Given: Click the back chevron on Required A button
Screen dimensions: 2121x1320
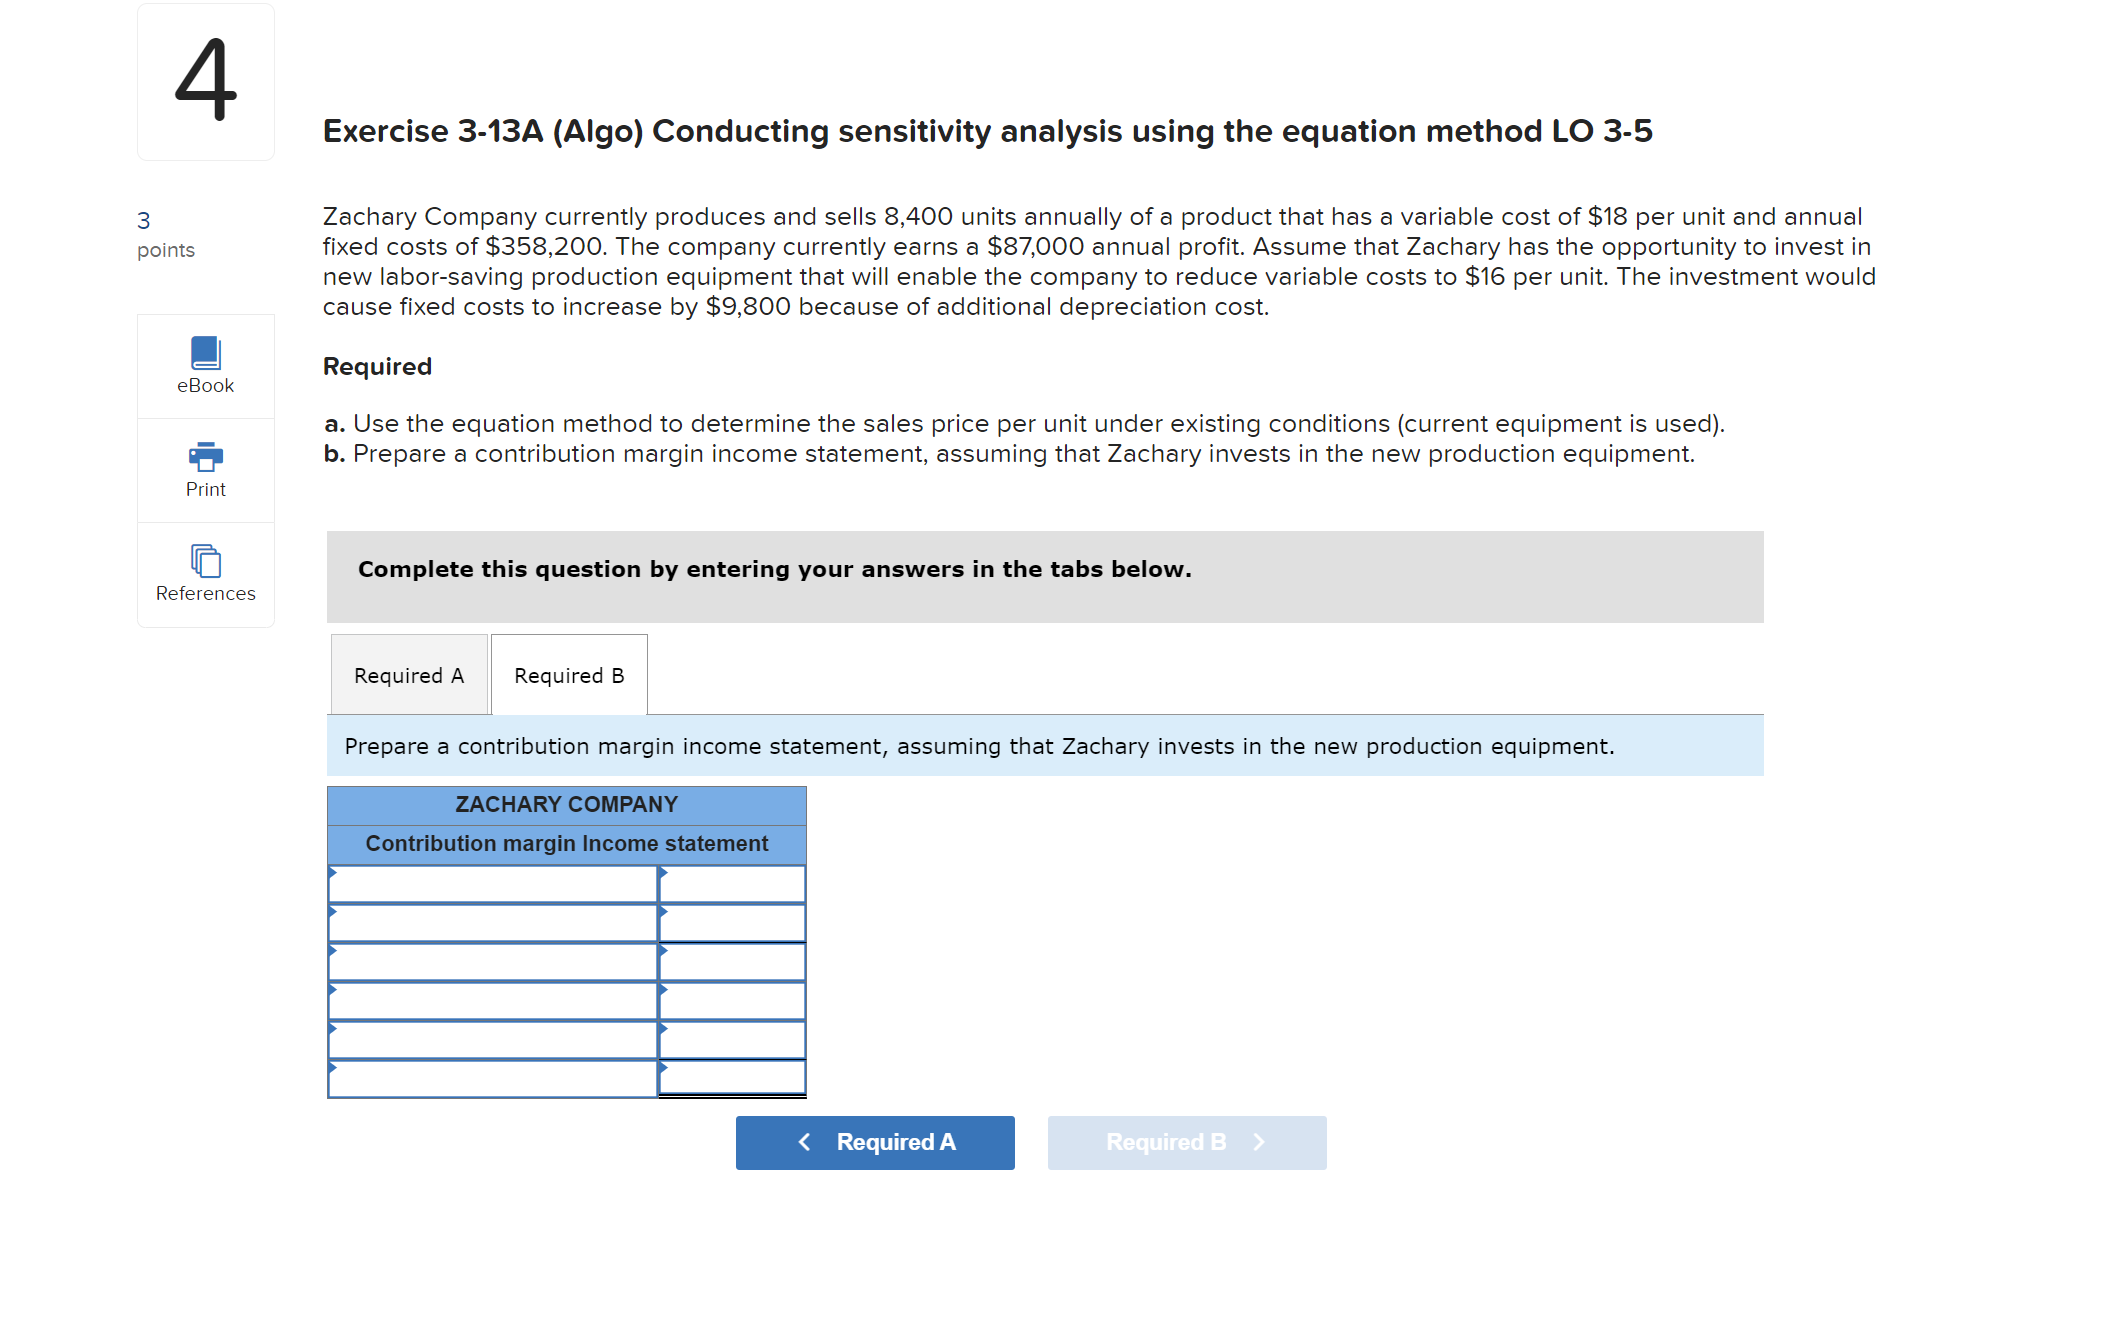Looking at the screenshot, I should coord(804,1142).
